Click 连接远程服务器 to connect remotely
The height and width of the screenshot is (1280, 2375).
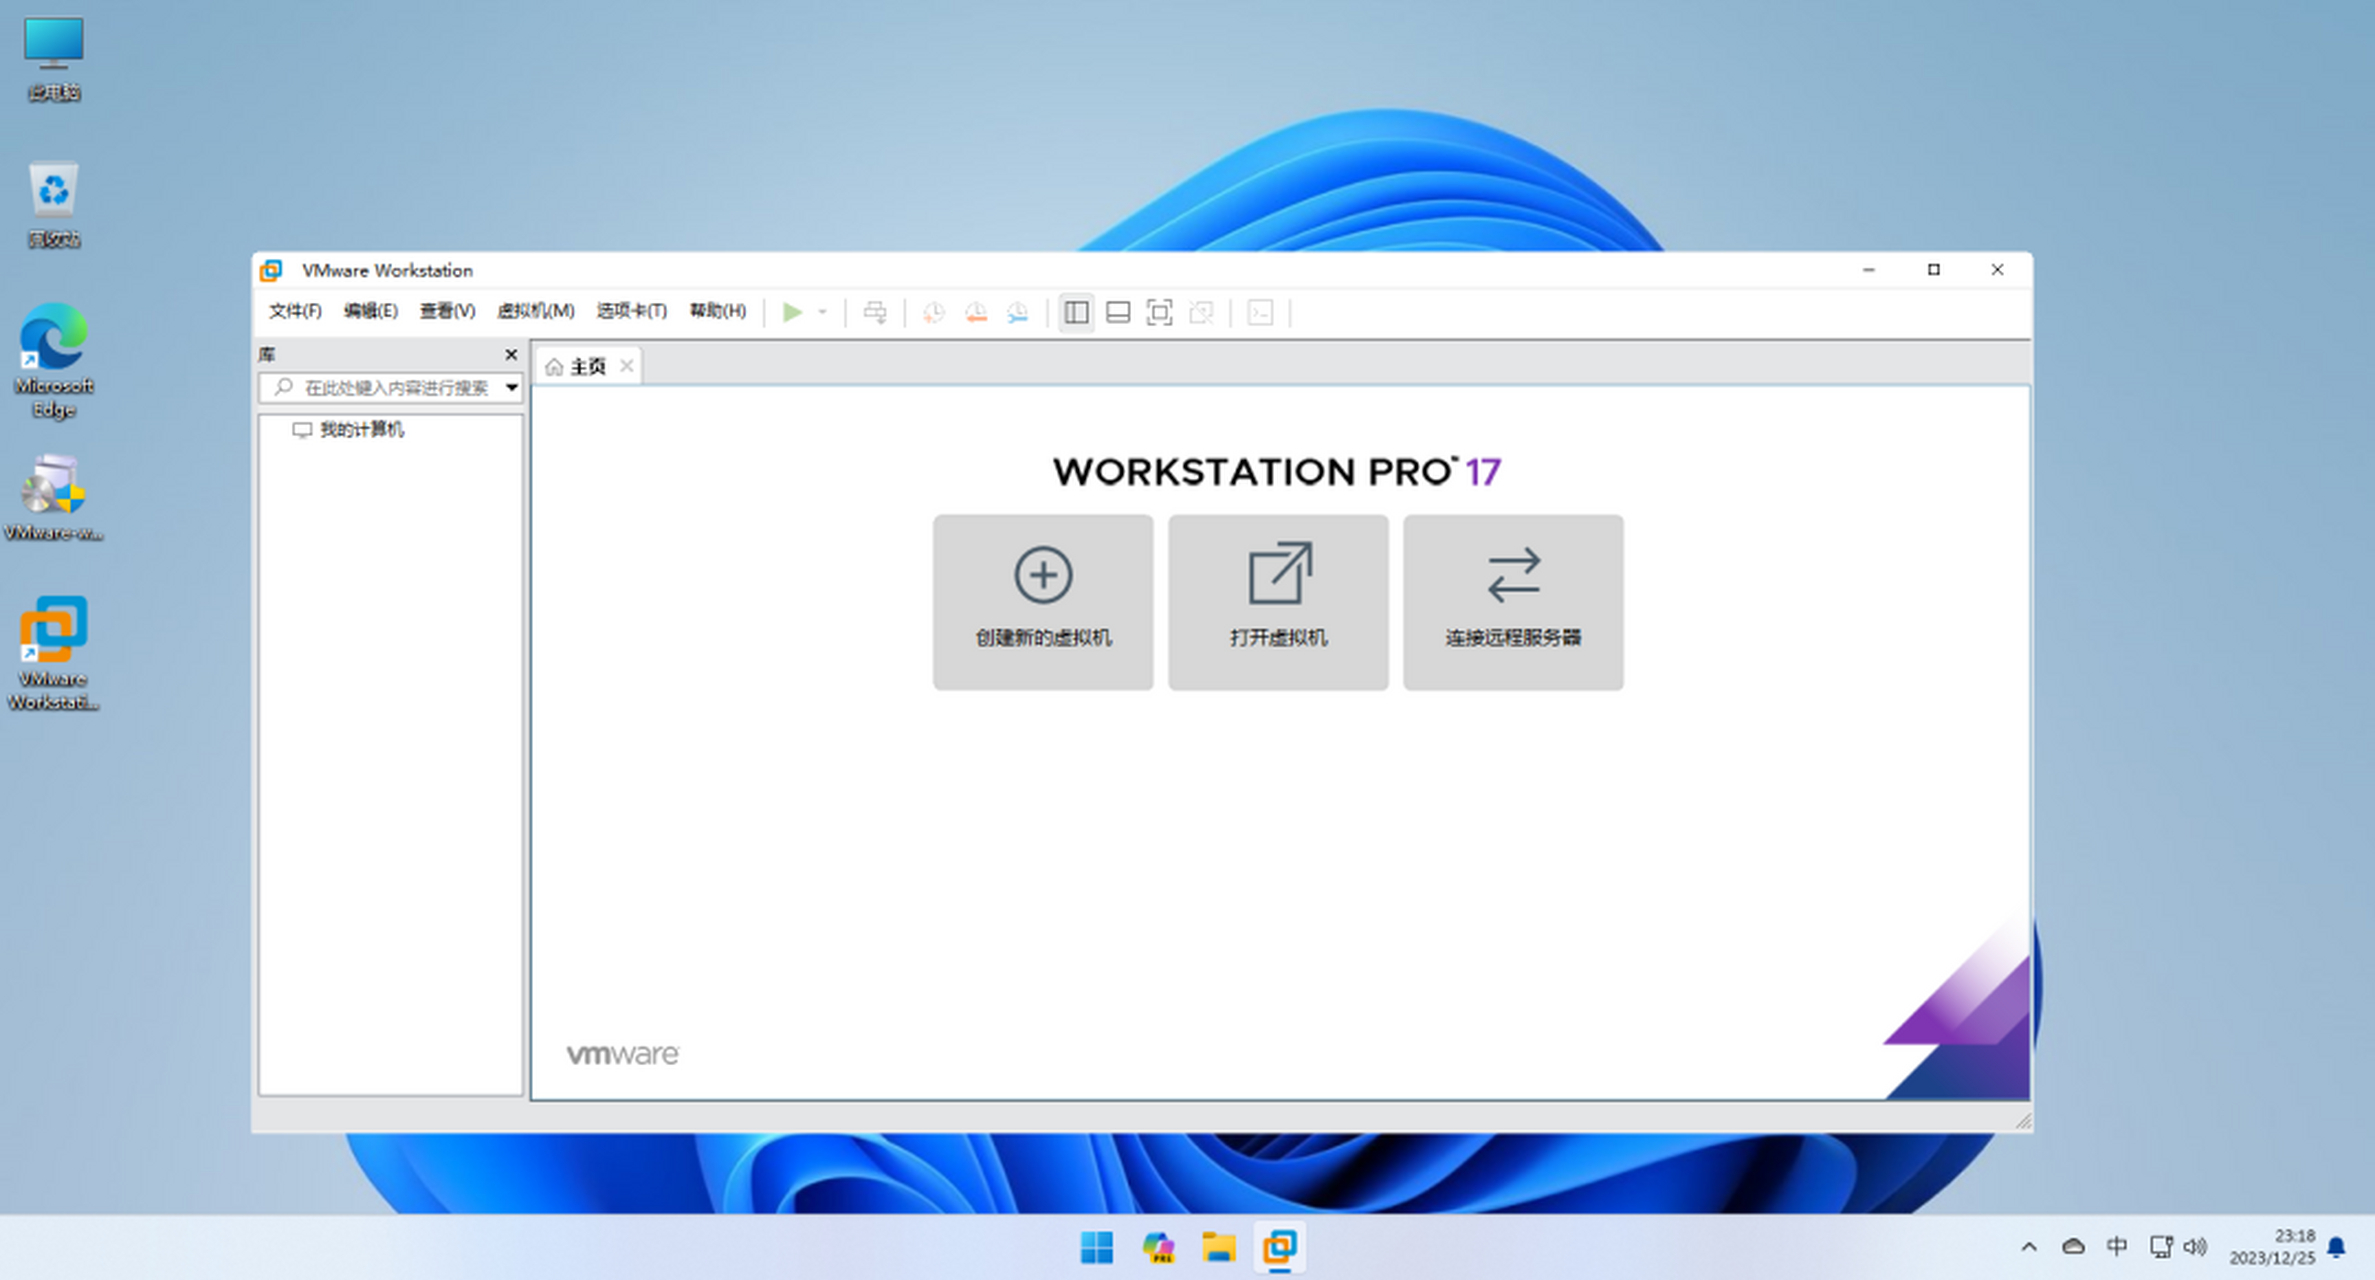1512,601
